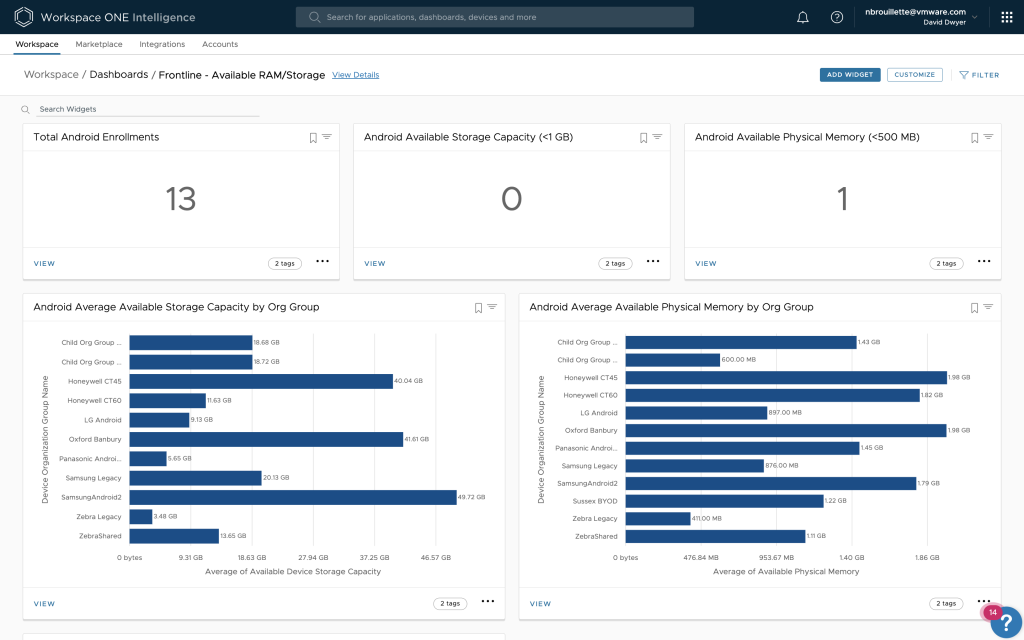This screenshot has height=640, width=1024.
Task: Open the floating help bubble with 14 badge
Action: [1006, 622]
